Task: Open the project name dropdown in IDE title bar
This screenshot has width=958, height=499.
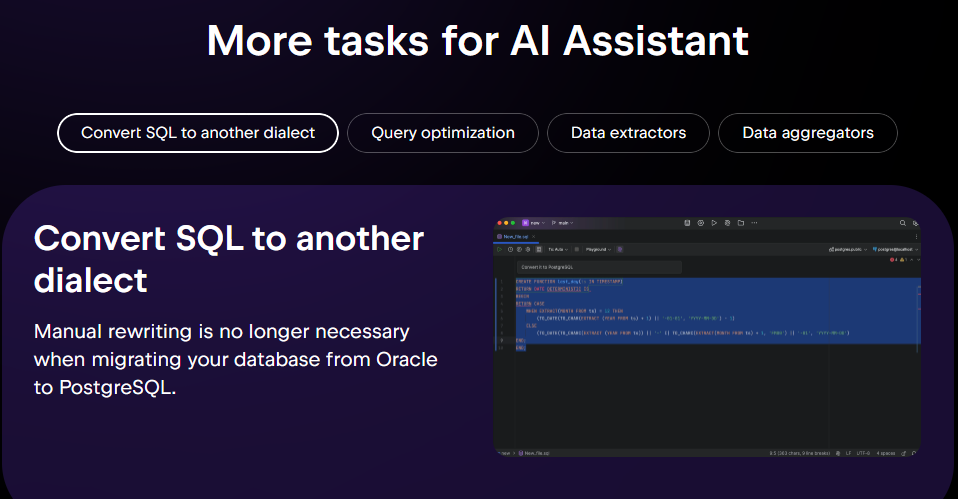Action: pyautogui.click(x=533, y=223)
